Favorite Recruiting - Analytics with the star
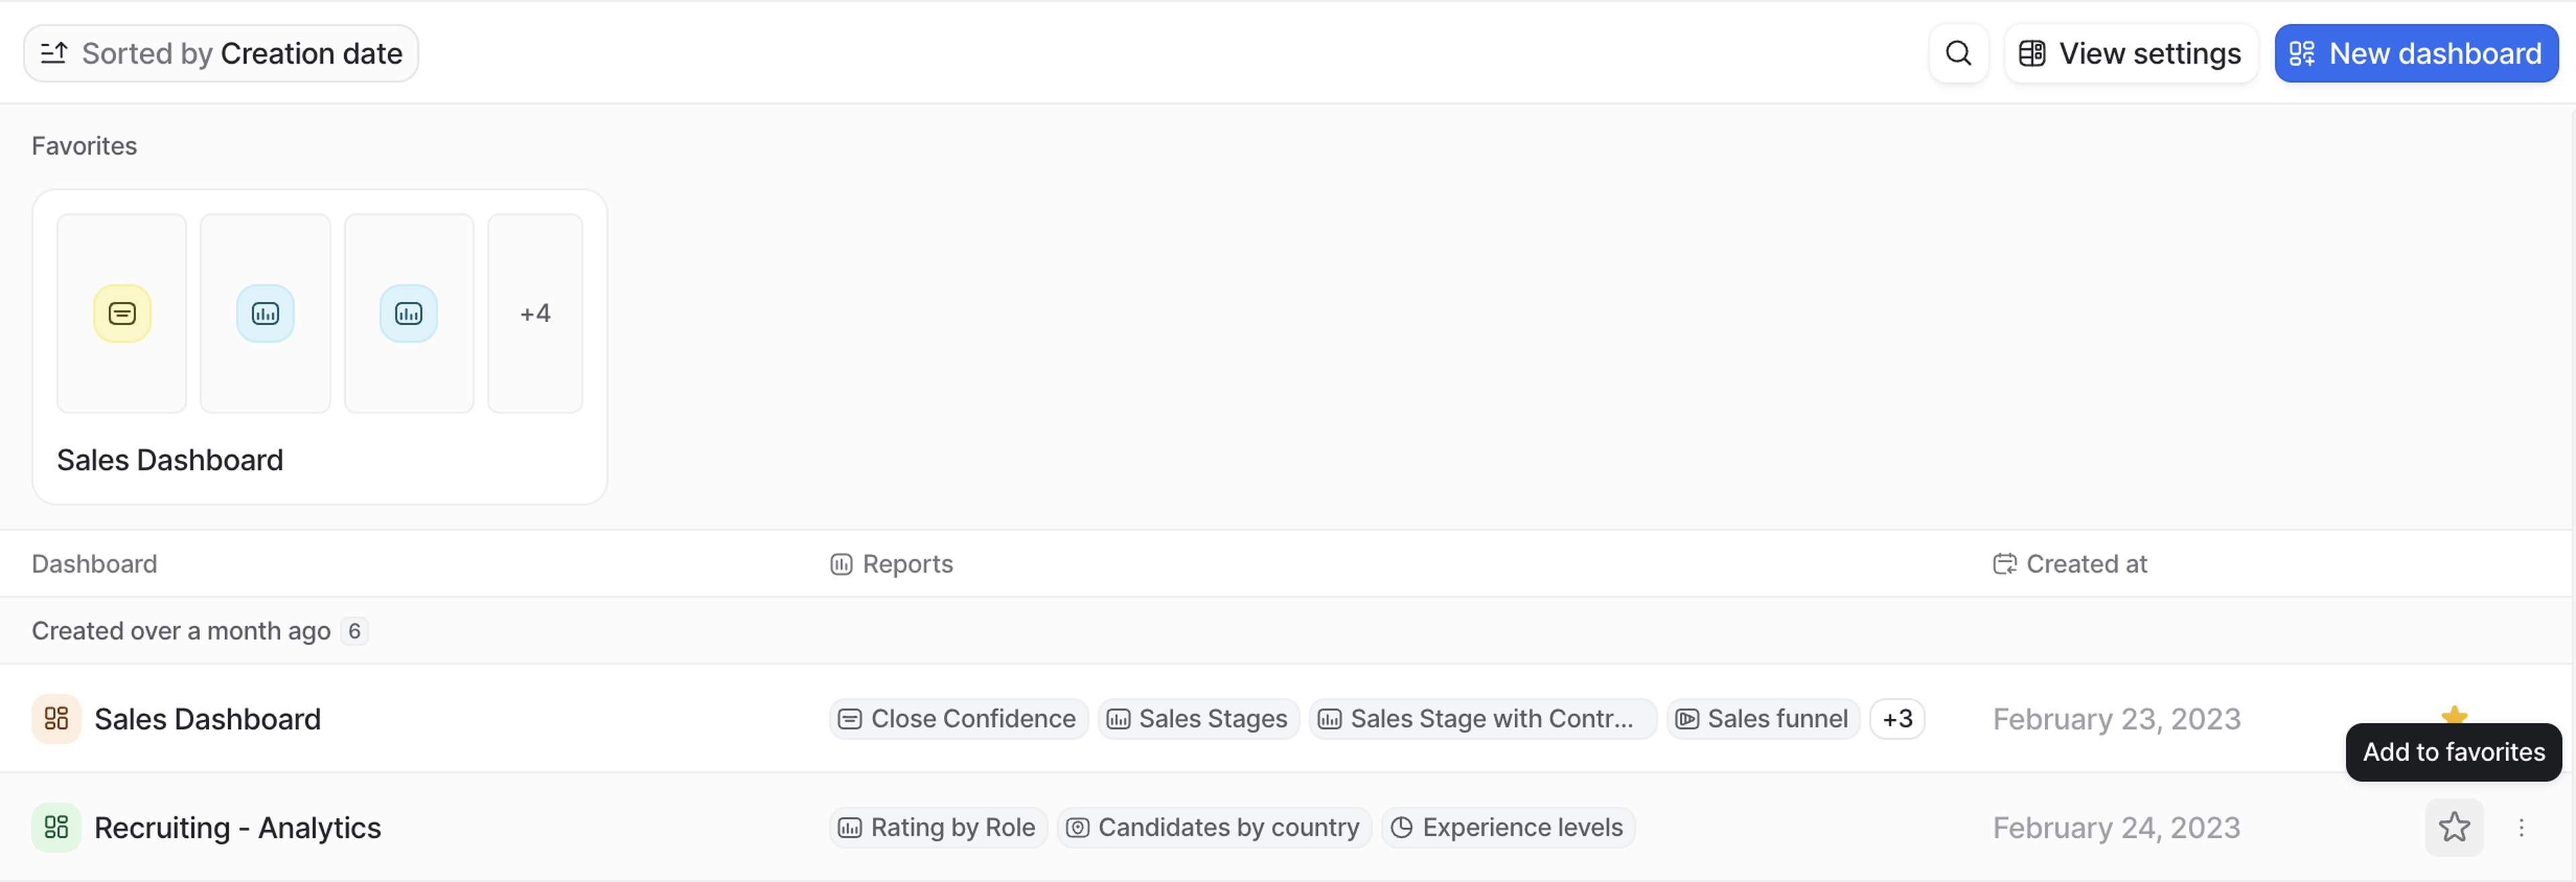This screenshot has height=882, width=2576. [2454, 828]
